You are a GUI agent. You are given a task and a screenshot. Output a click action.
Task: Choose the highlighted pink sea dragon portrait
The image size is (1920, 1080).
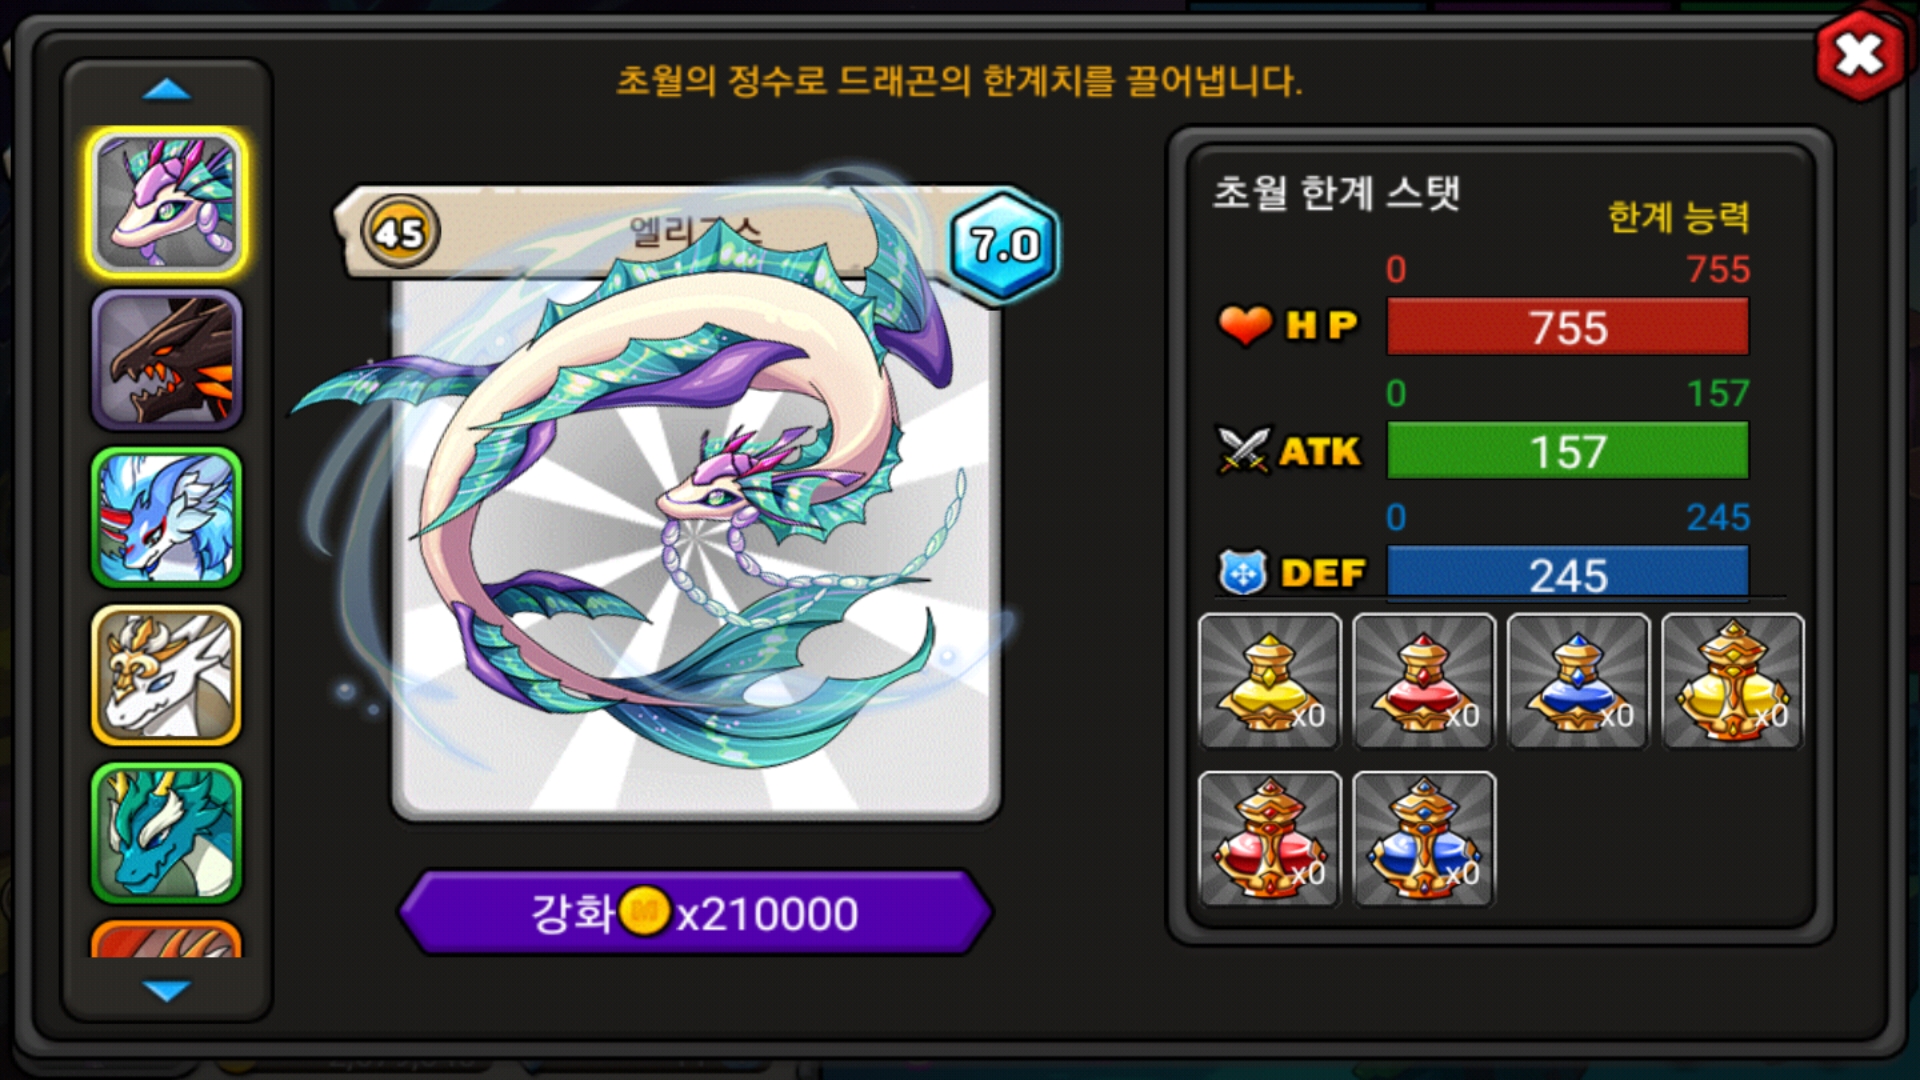coord(167,203)
